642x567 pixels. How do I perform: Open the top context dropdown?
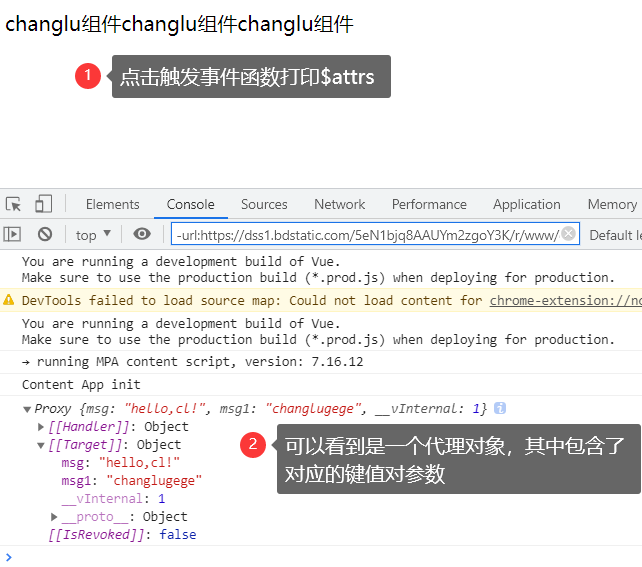pos(93,235)
